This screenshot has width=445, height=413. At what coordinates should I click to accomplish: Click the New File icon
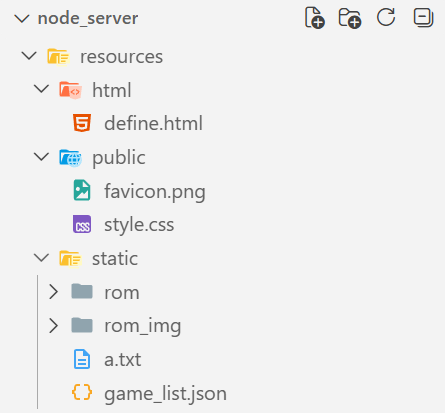point(315,18)
